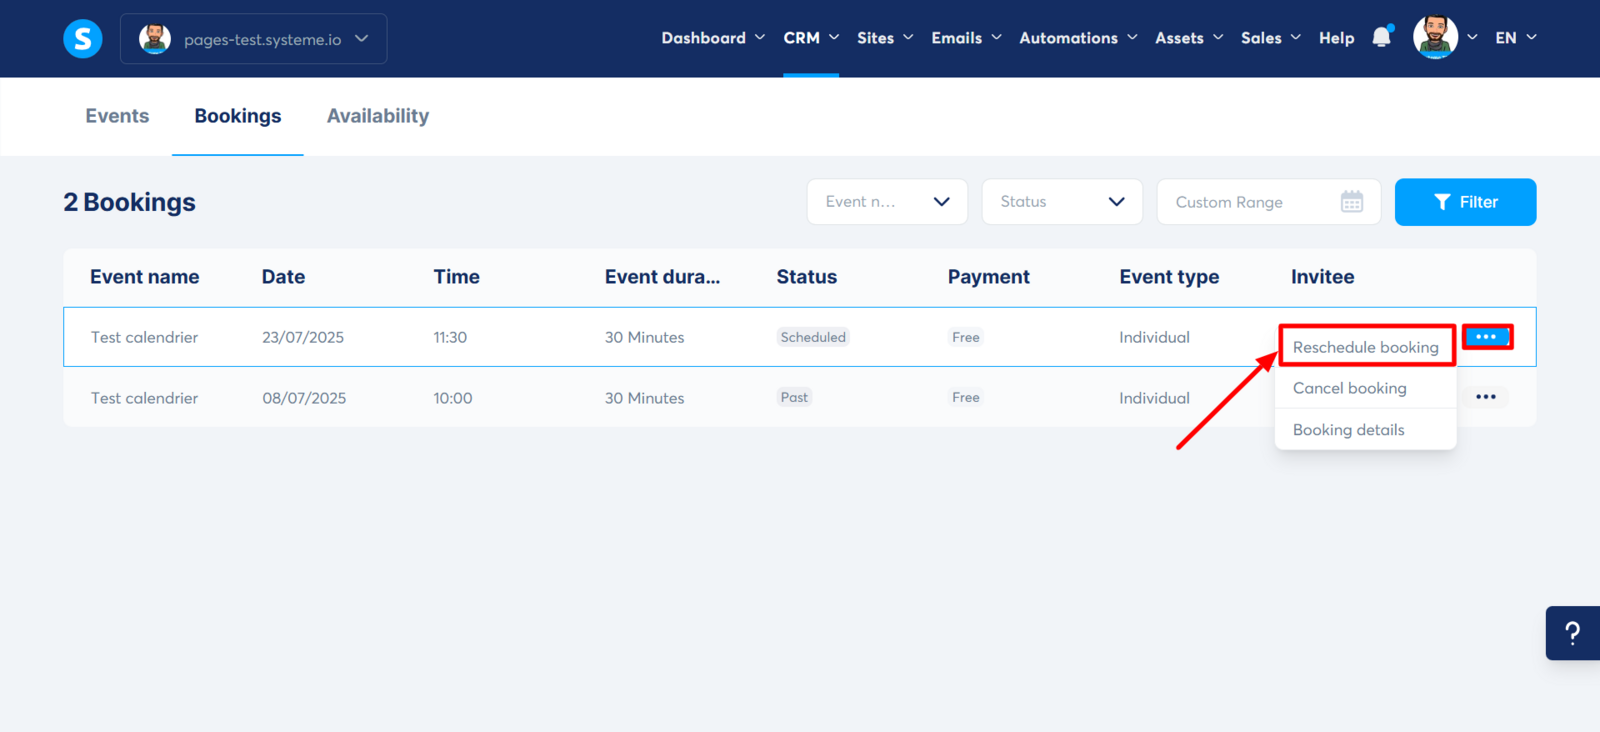Click Individual in the 10:00 booking row
The height and width of the screenshot is (732, 1600).
pos(1155,398)
